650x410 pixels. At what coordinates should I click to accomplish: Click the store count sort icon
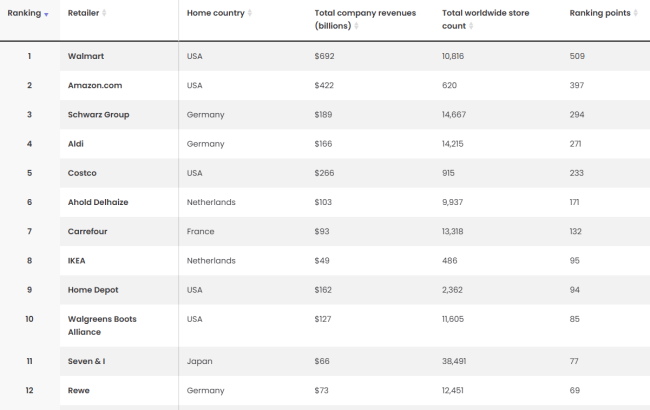pos(471,26)
